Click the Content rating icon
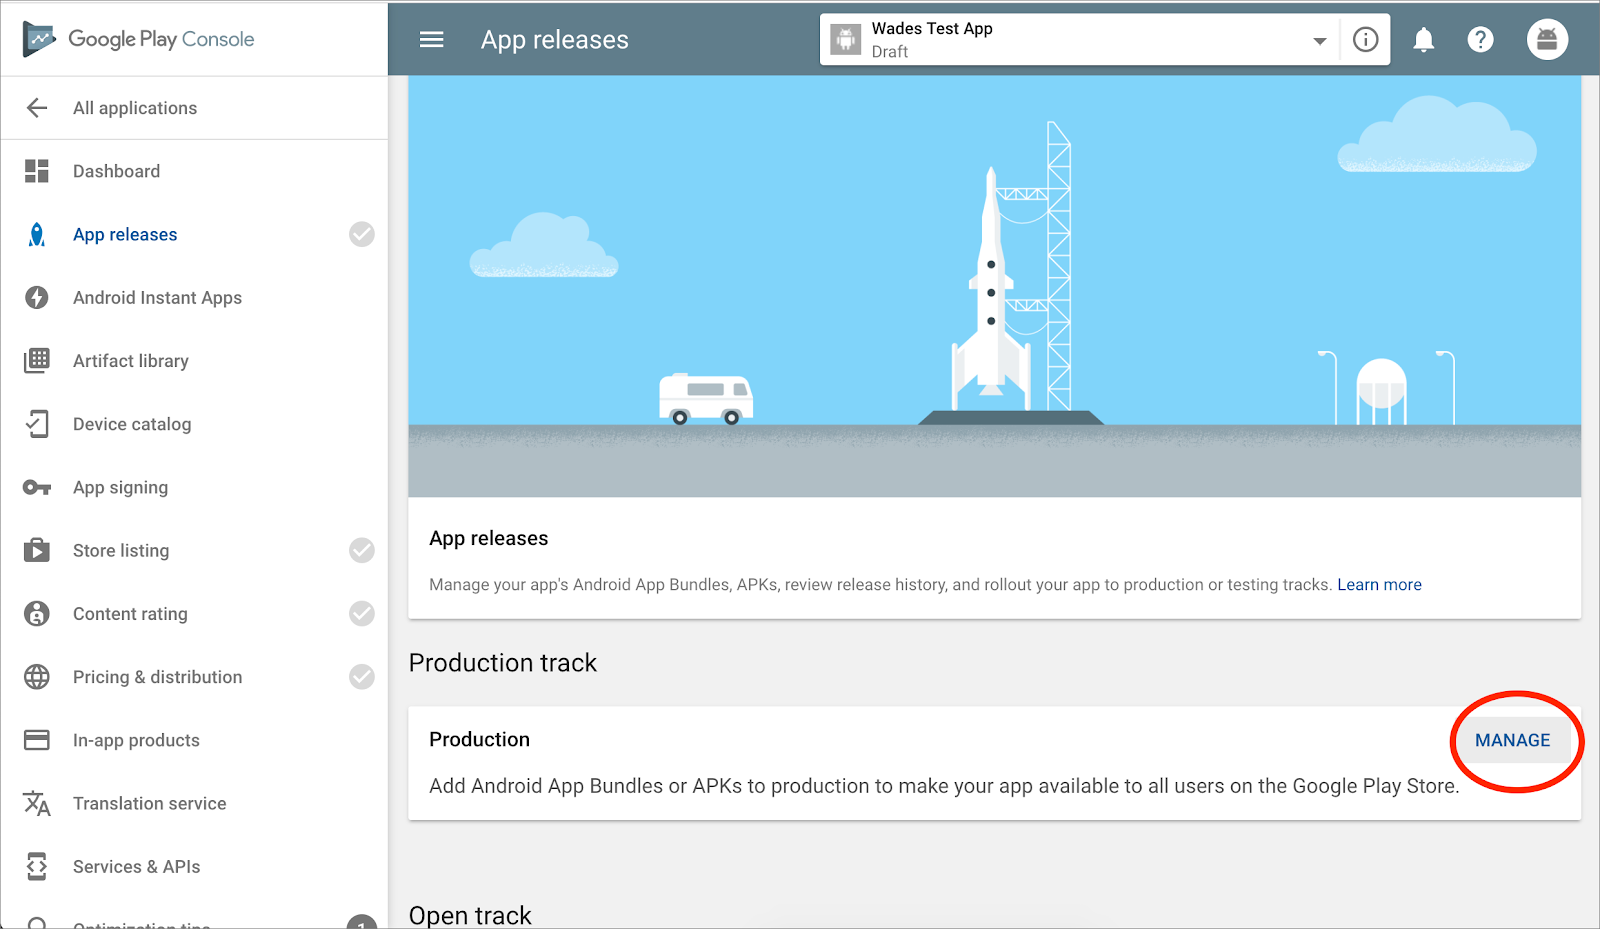 tap(37, 613)
